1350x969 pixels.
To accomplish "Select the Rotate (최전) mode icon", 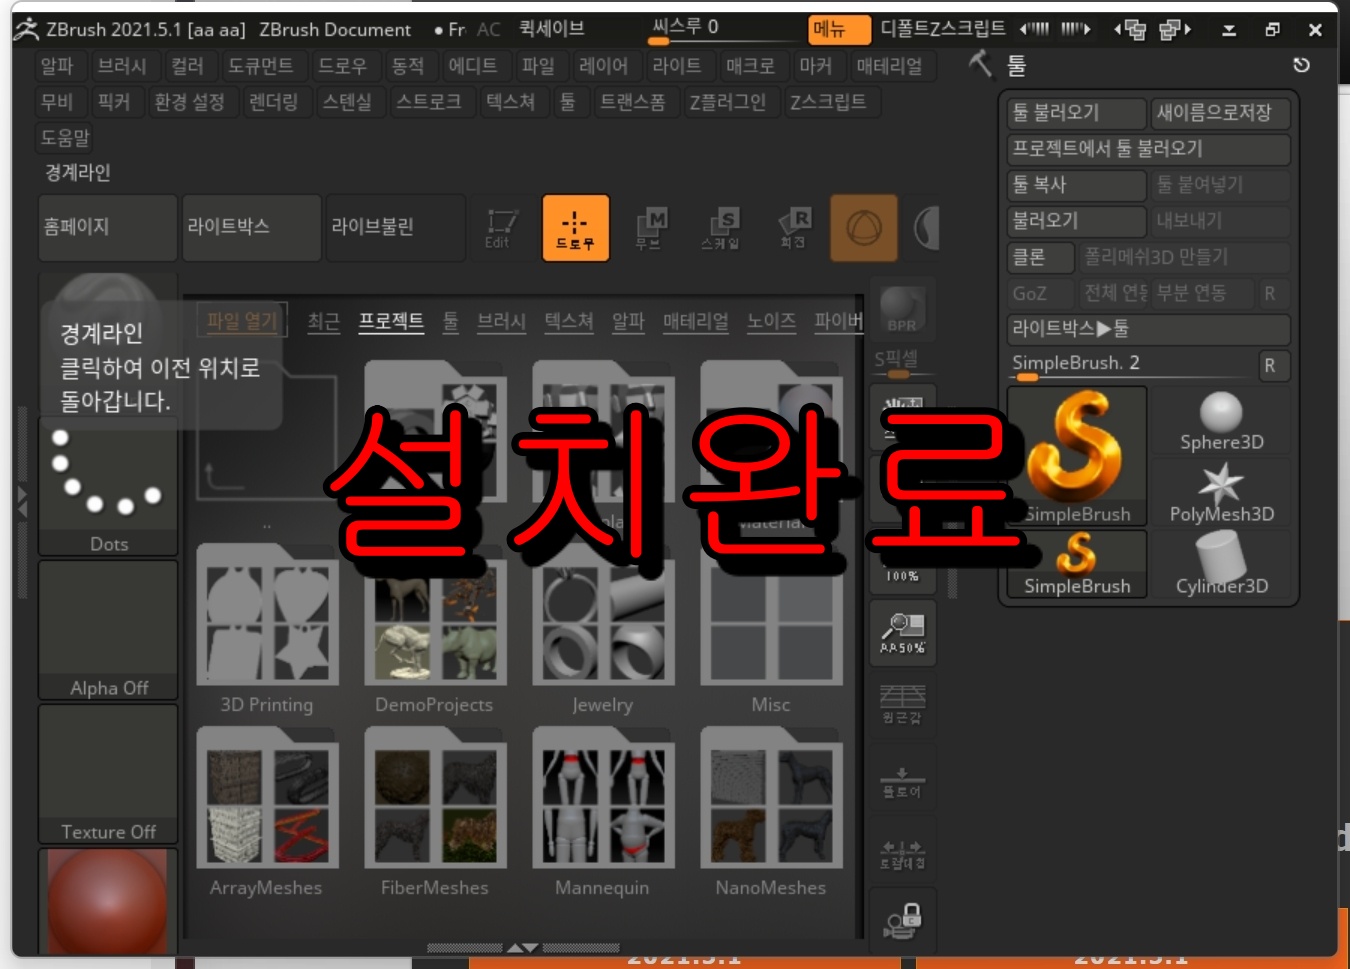I will pos(793,228).
